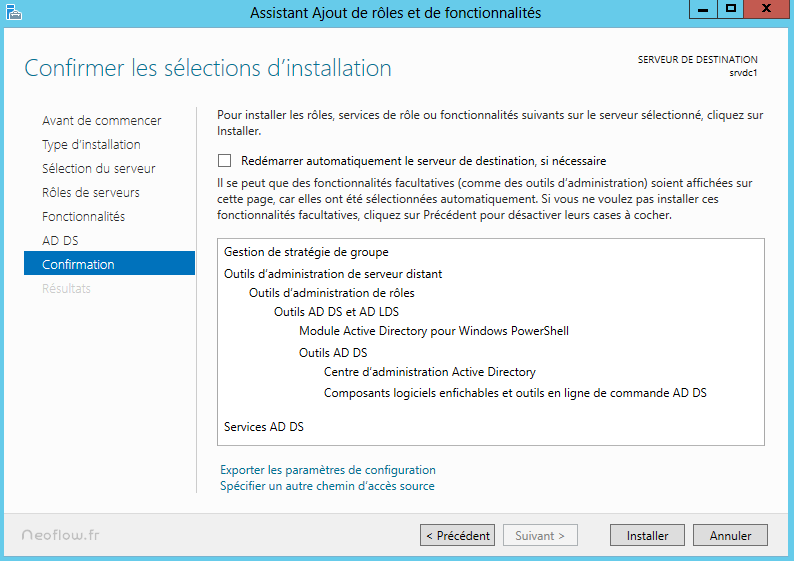
Task: Switch to the Sélection du serveur step
Action: pyautogui.click(x=98, y=169)
